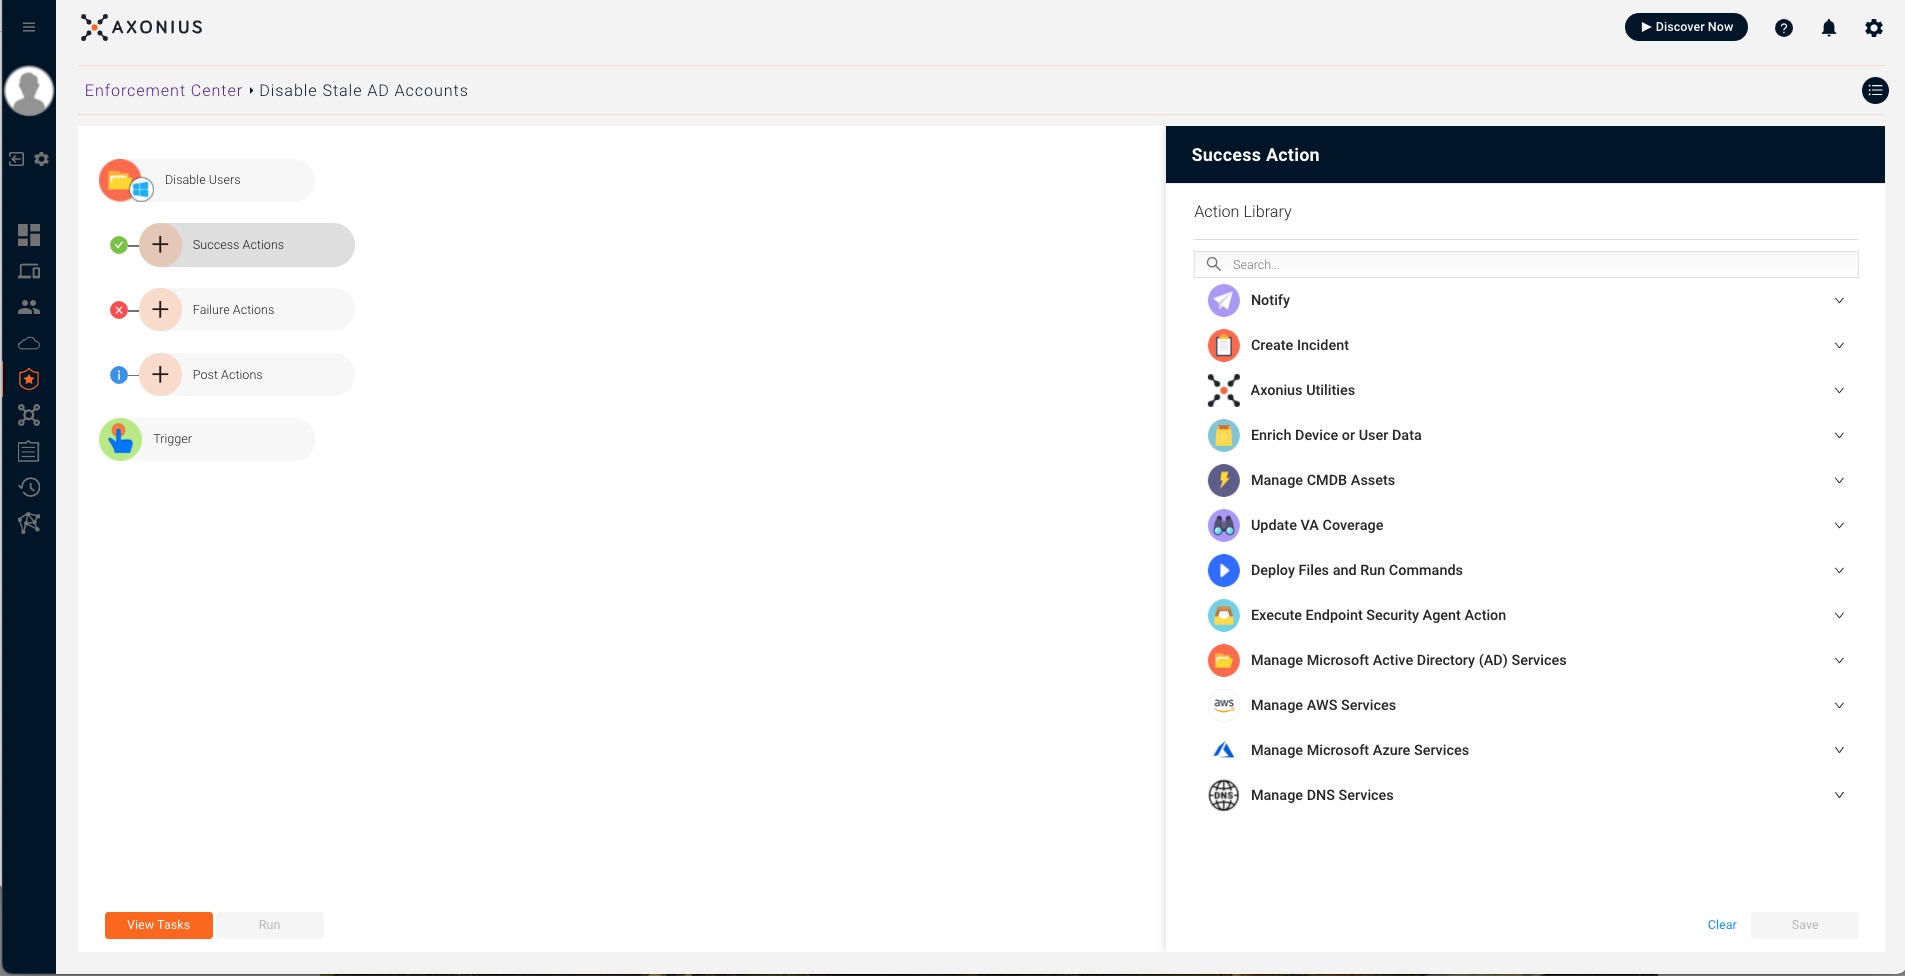
Task: Open the help question mark icon
Action: click(1783, 28)
